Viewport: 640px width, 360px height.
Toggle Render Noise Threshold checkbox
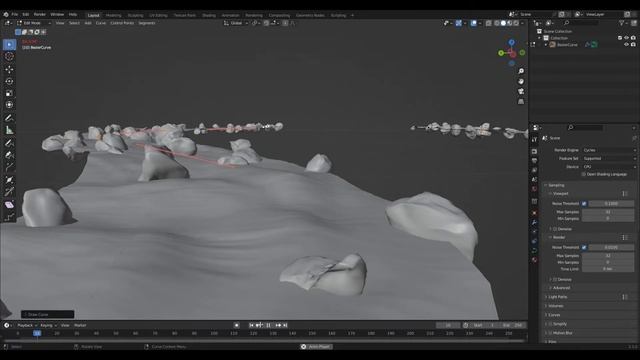pos(584,247)
